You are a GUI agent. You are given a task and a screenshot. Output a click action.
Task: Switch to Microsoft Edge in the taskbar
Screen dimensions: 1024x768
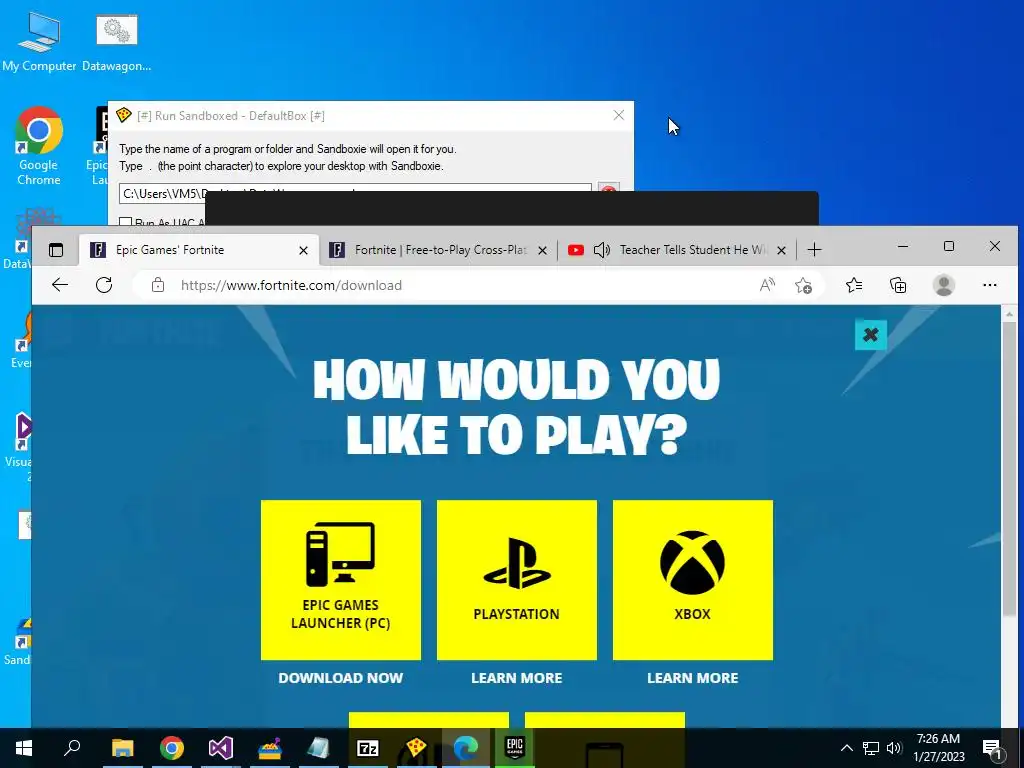click(x=466, y=748)
